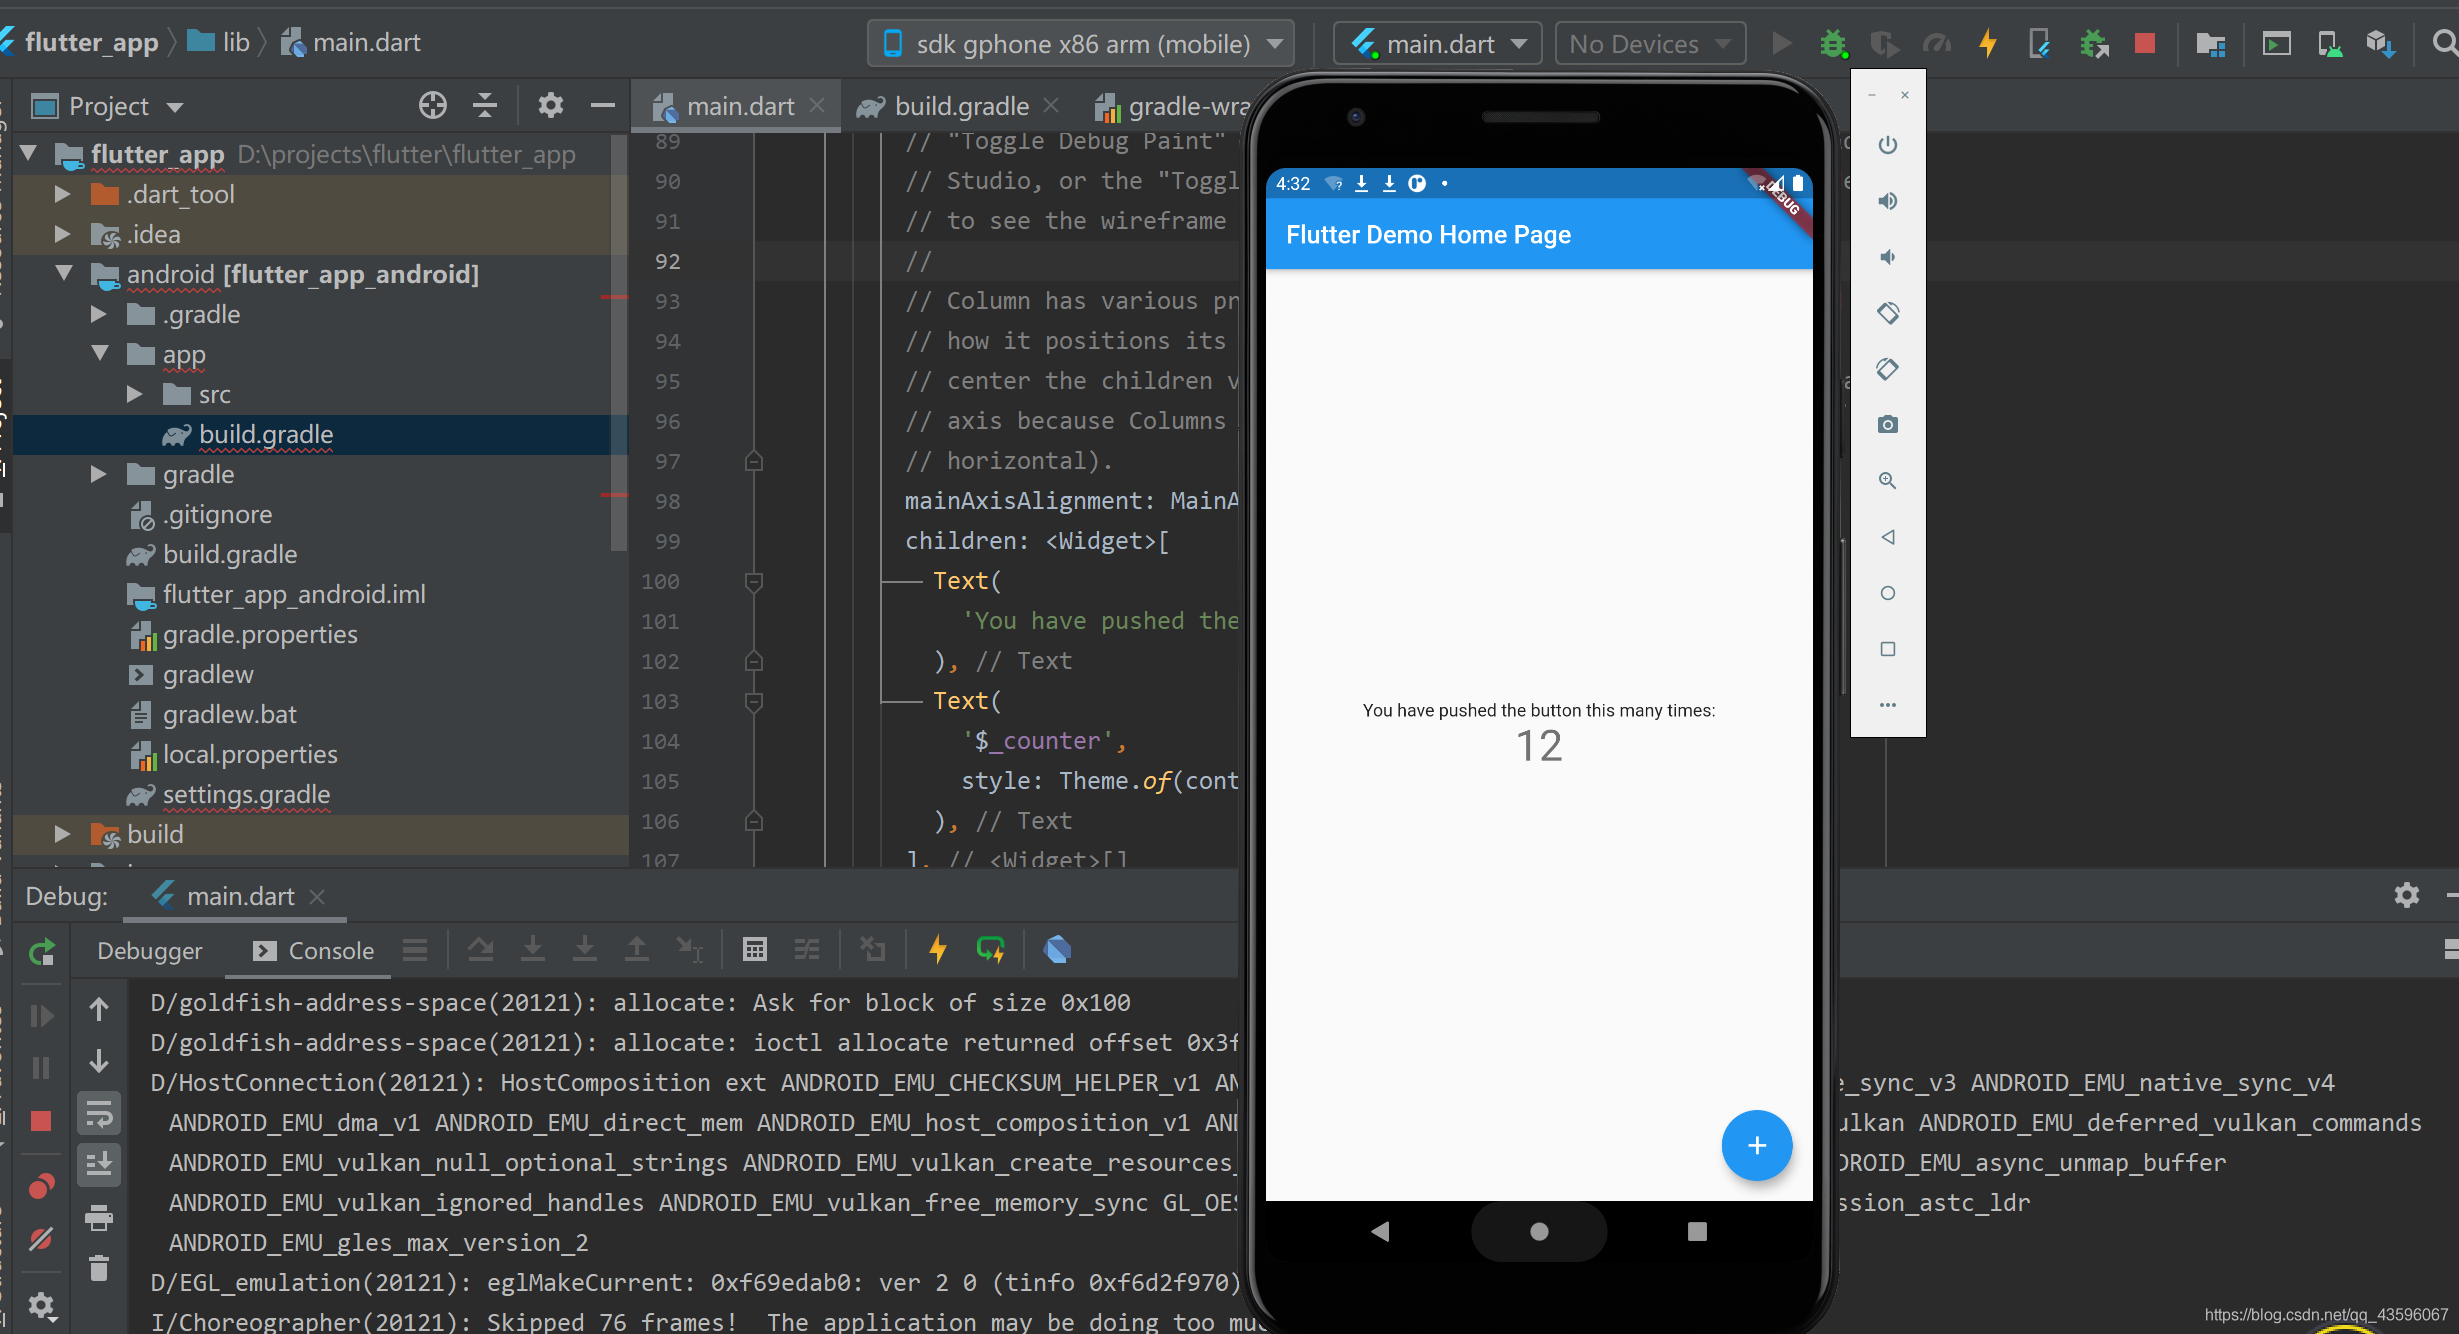Select settings.gradle in project tree
The height and width of the screenshot is (1334, 2459).
pyautogui.click(x=246, y=794)
